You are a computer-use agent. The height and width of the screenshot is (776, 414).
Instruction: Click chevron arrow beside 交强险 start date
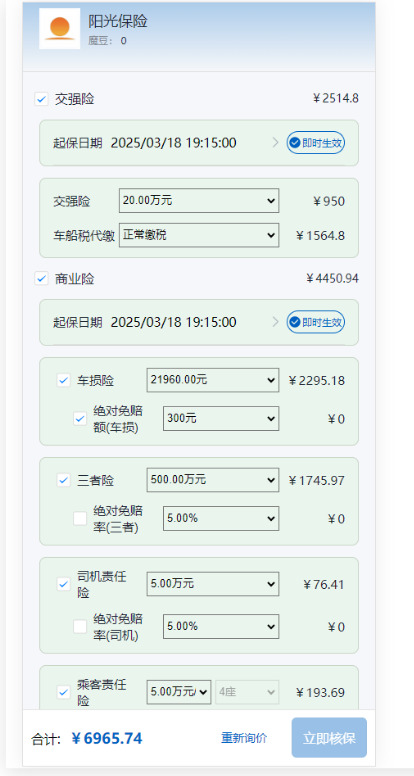(x=276, y=143)
